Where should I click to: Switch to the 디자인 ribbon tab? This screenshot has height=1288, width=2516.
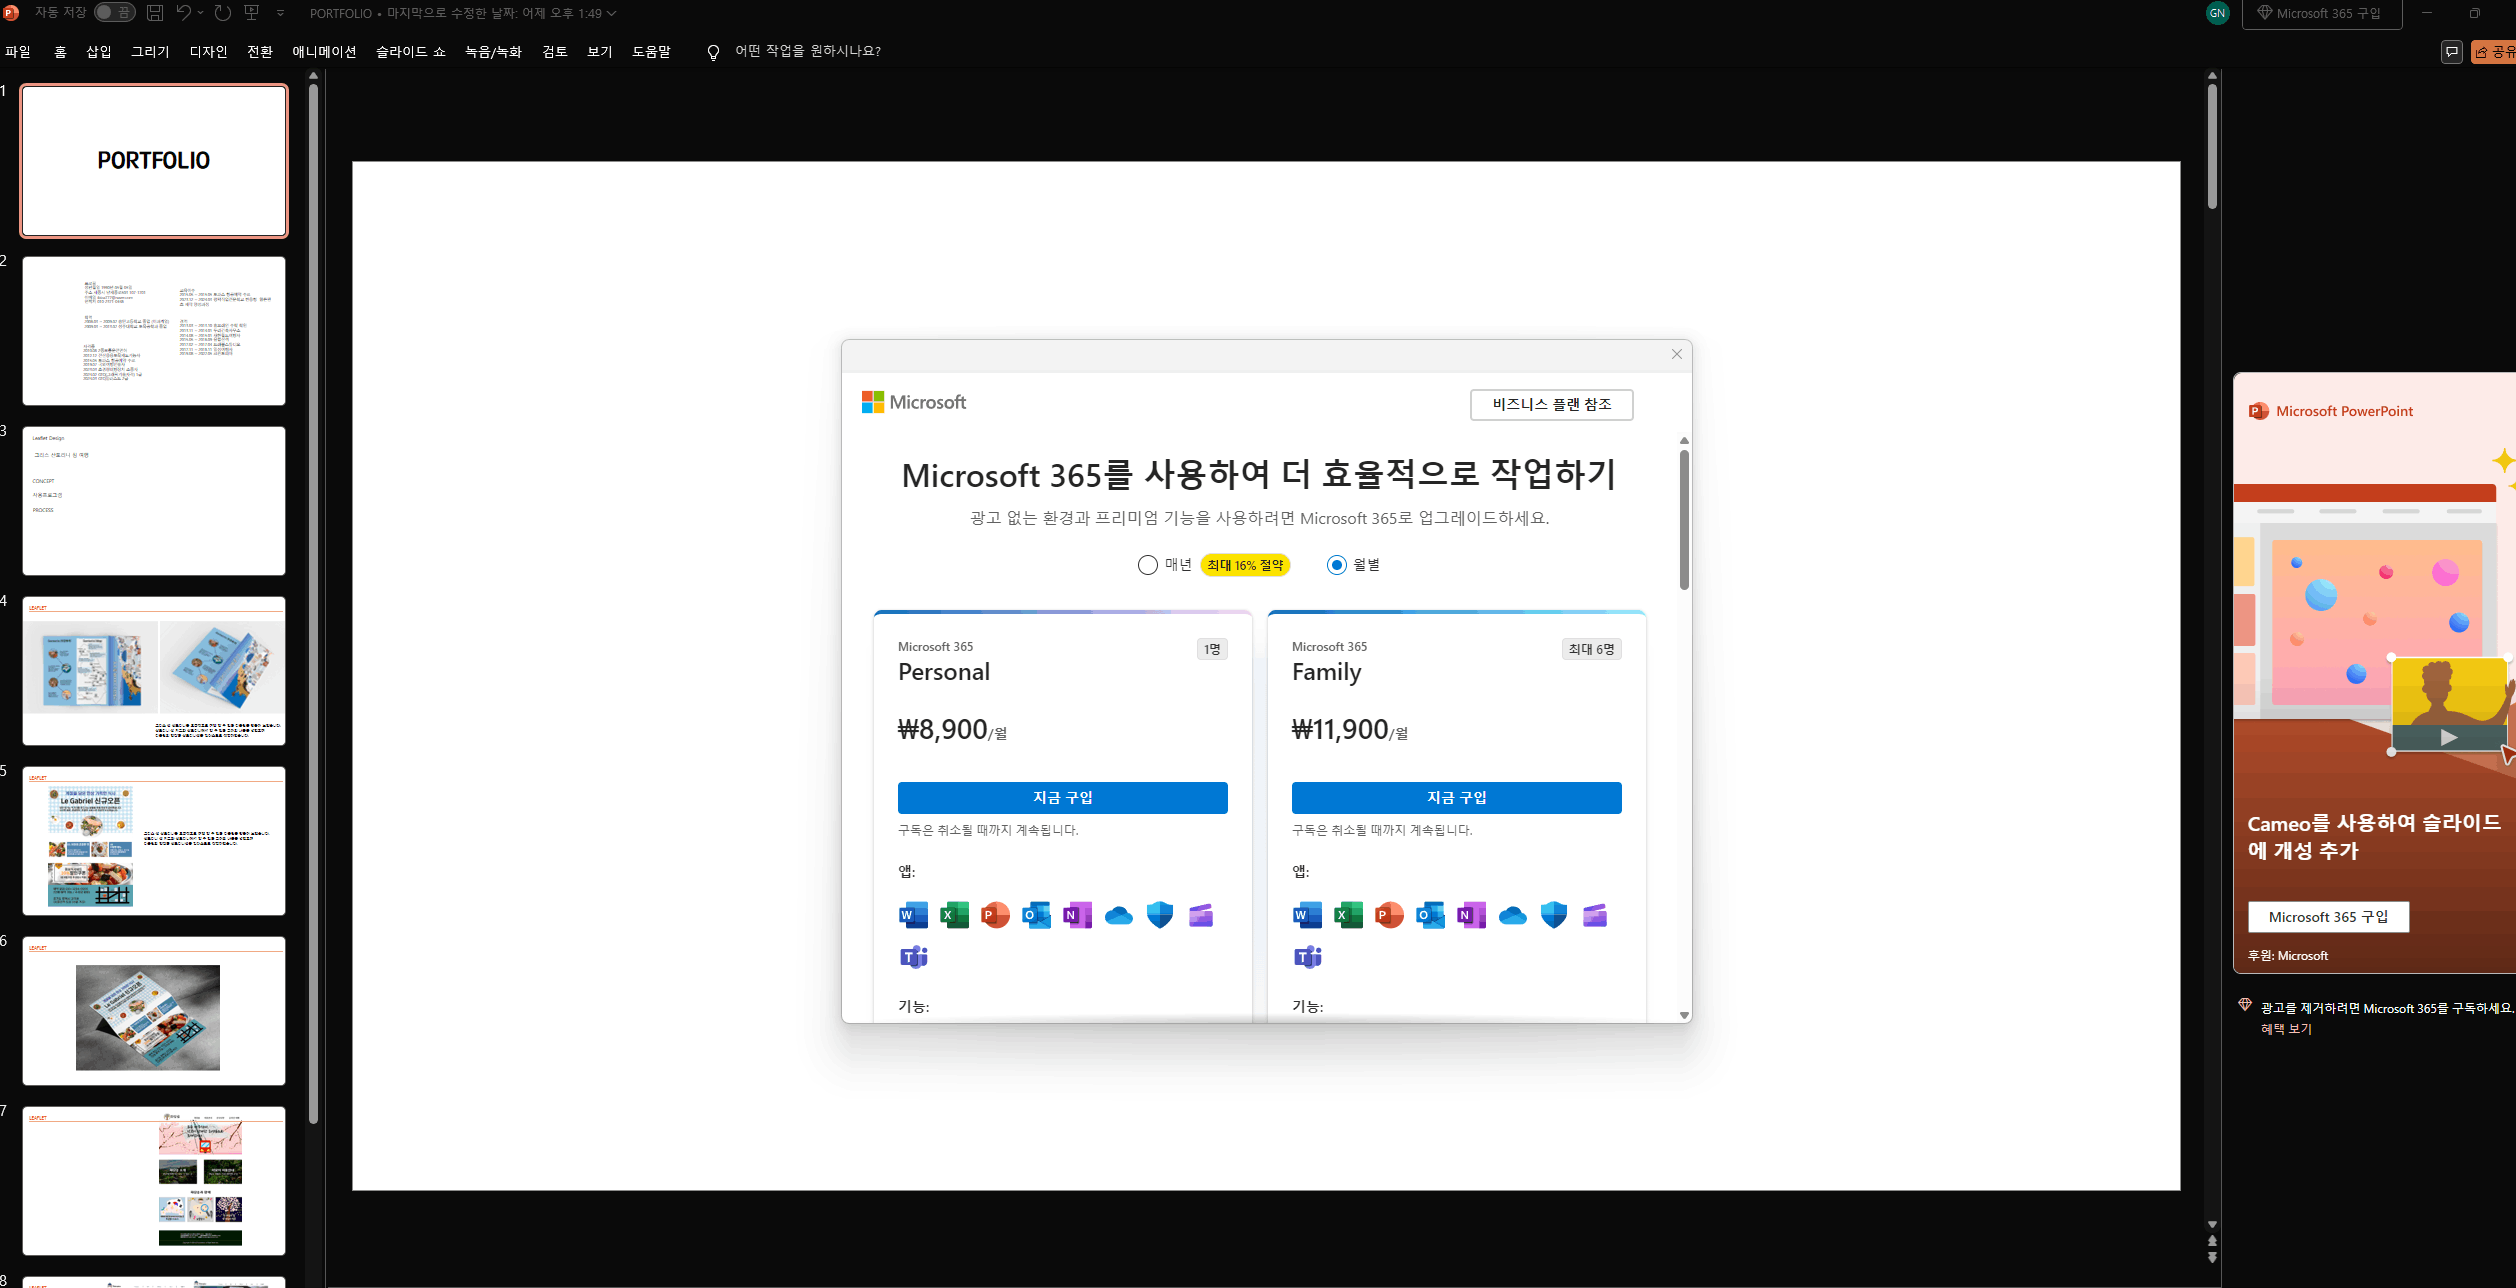point(208,52)
